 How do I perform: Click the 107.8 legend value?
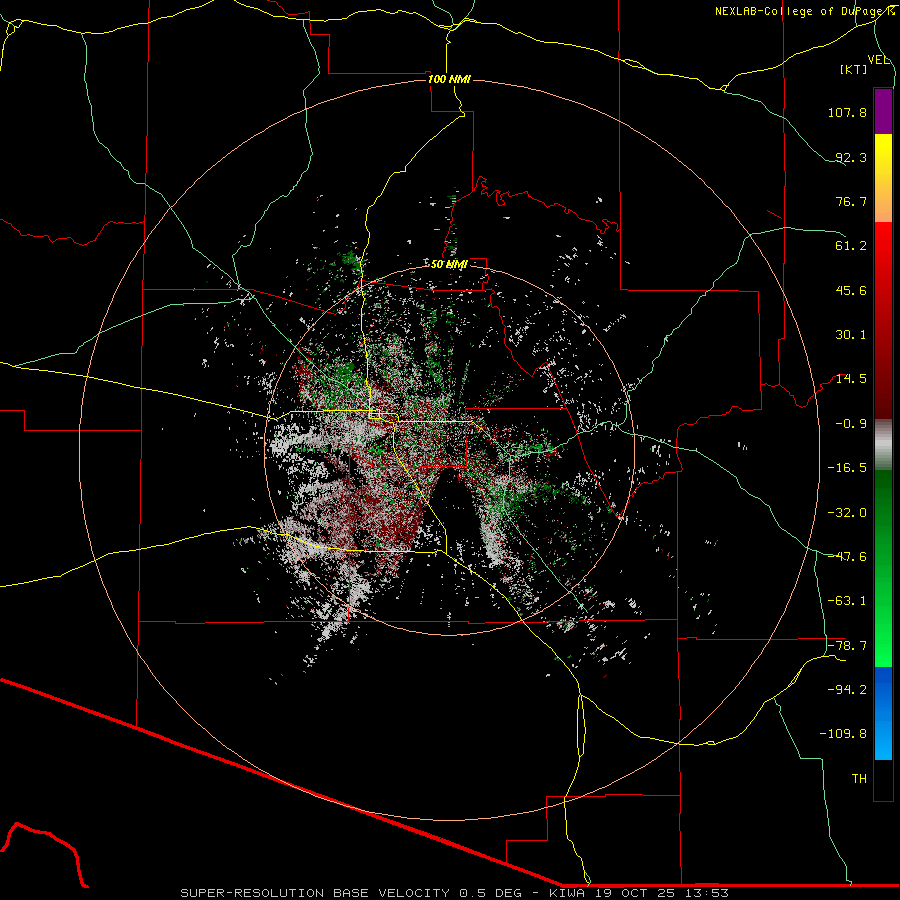tap(847, 112)
